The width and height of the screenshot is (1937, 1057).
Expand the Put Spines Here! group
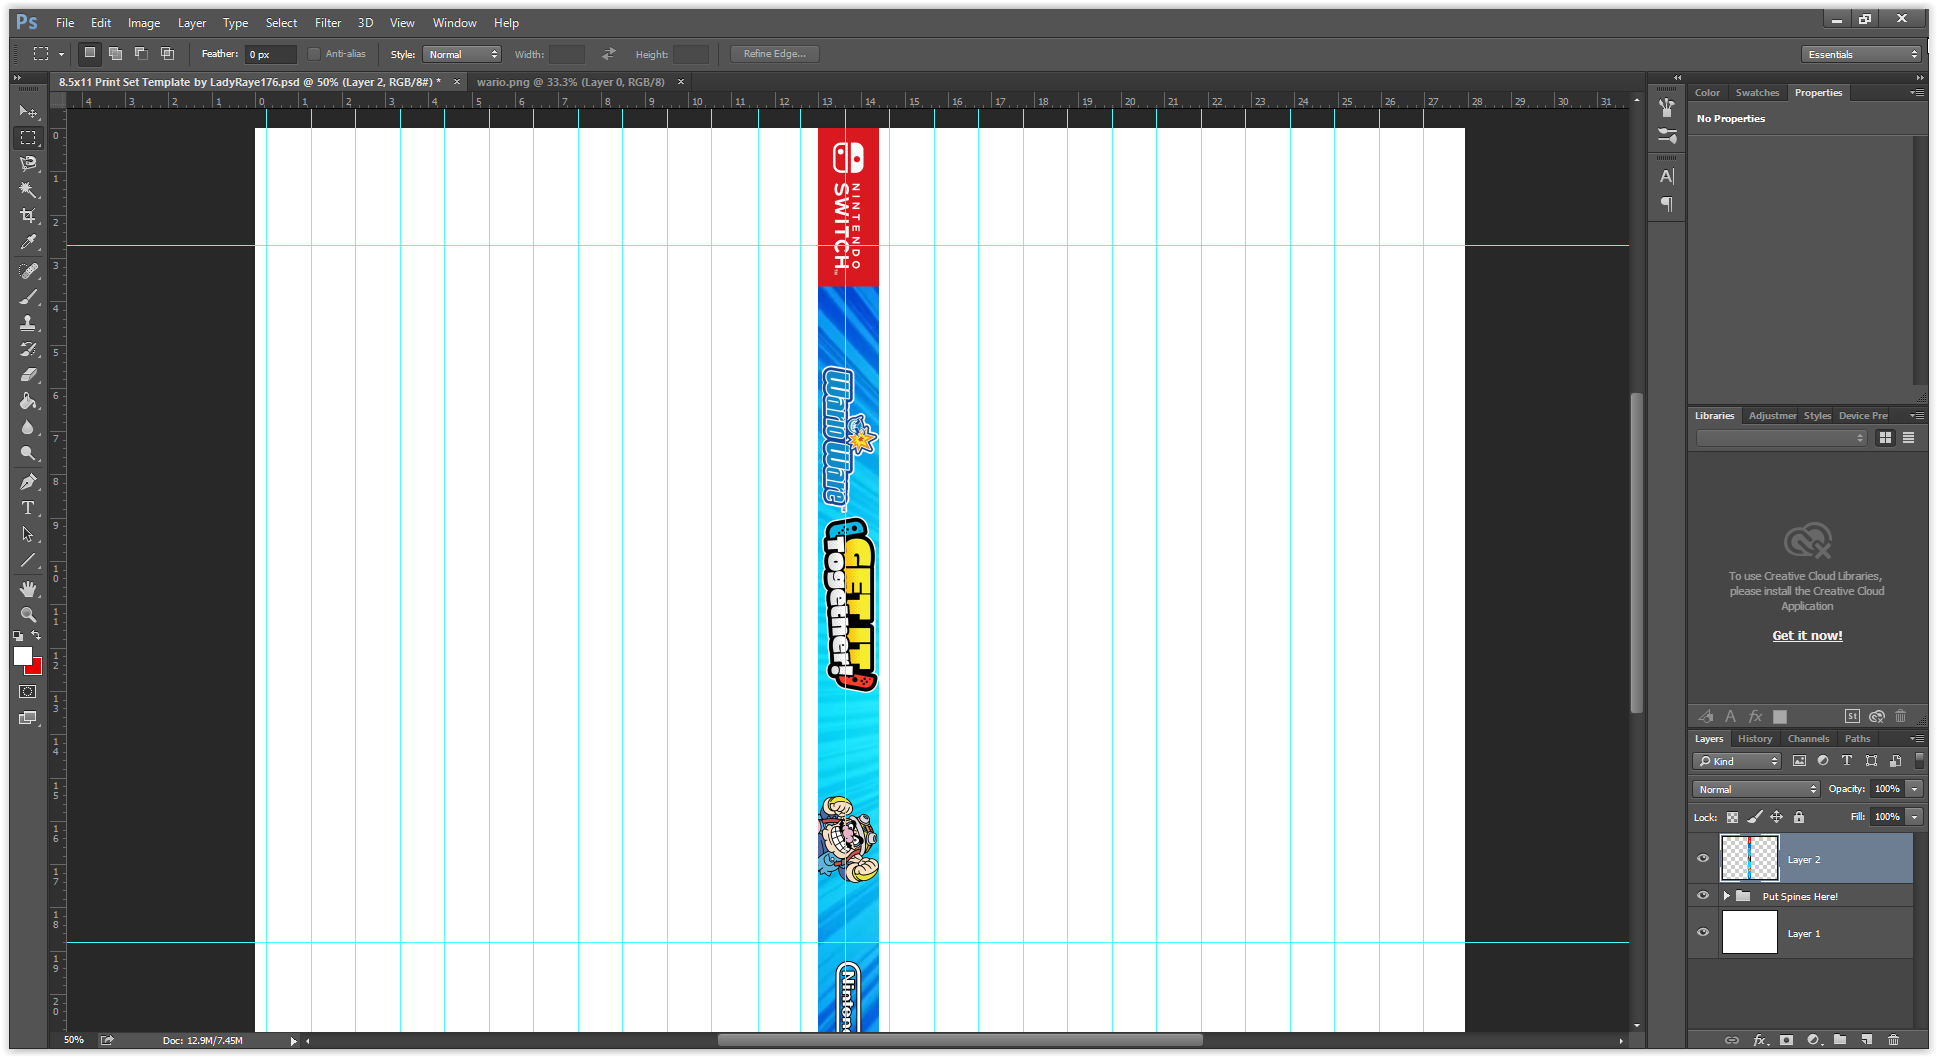tap(1726, 895)
